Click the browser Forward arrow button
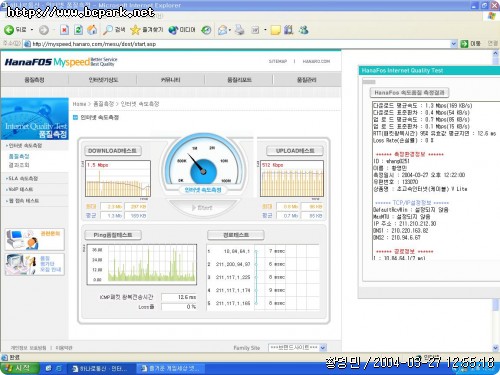 44,30
